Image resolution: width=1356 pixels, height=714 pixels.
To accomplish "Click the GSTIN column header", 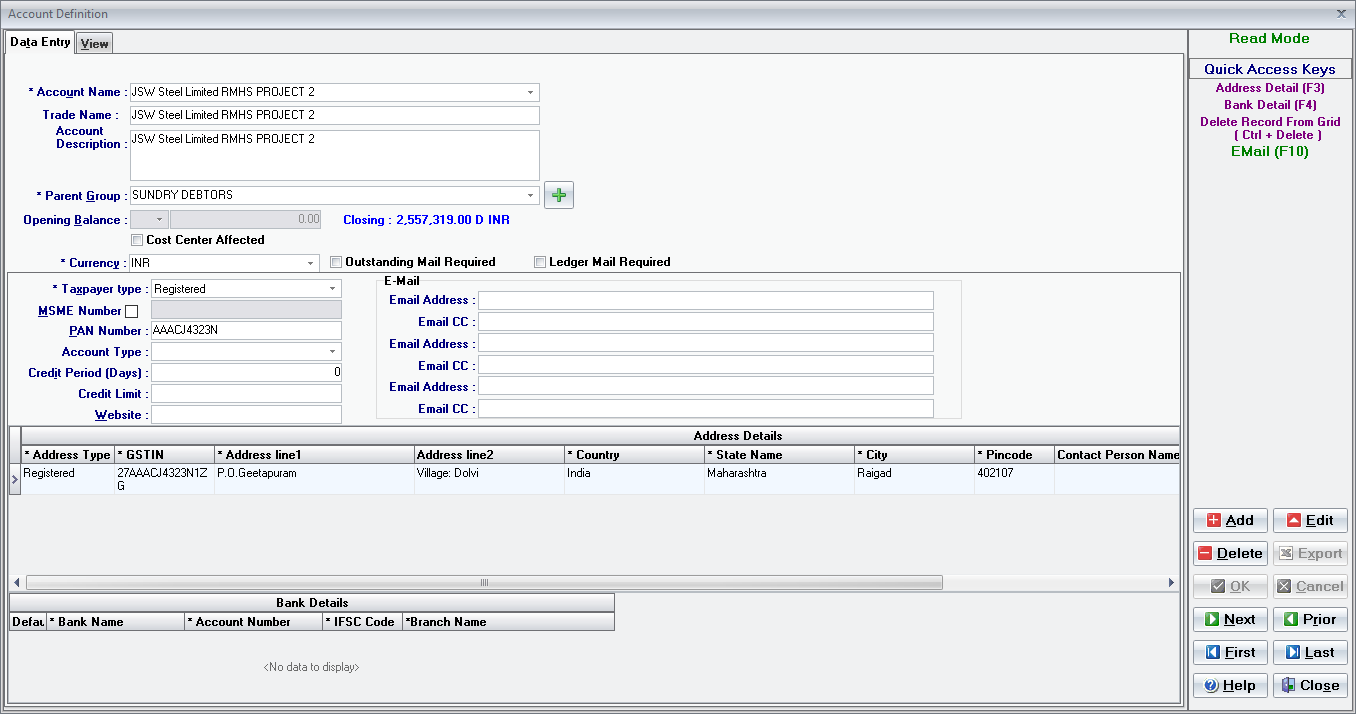I will point(164,455).
